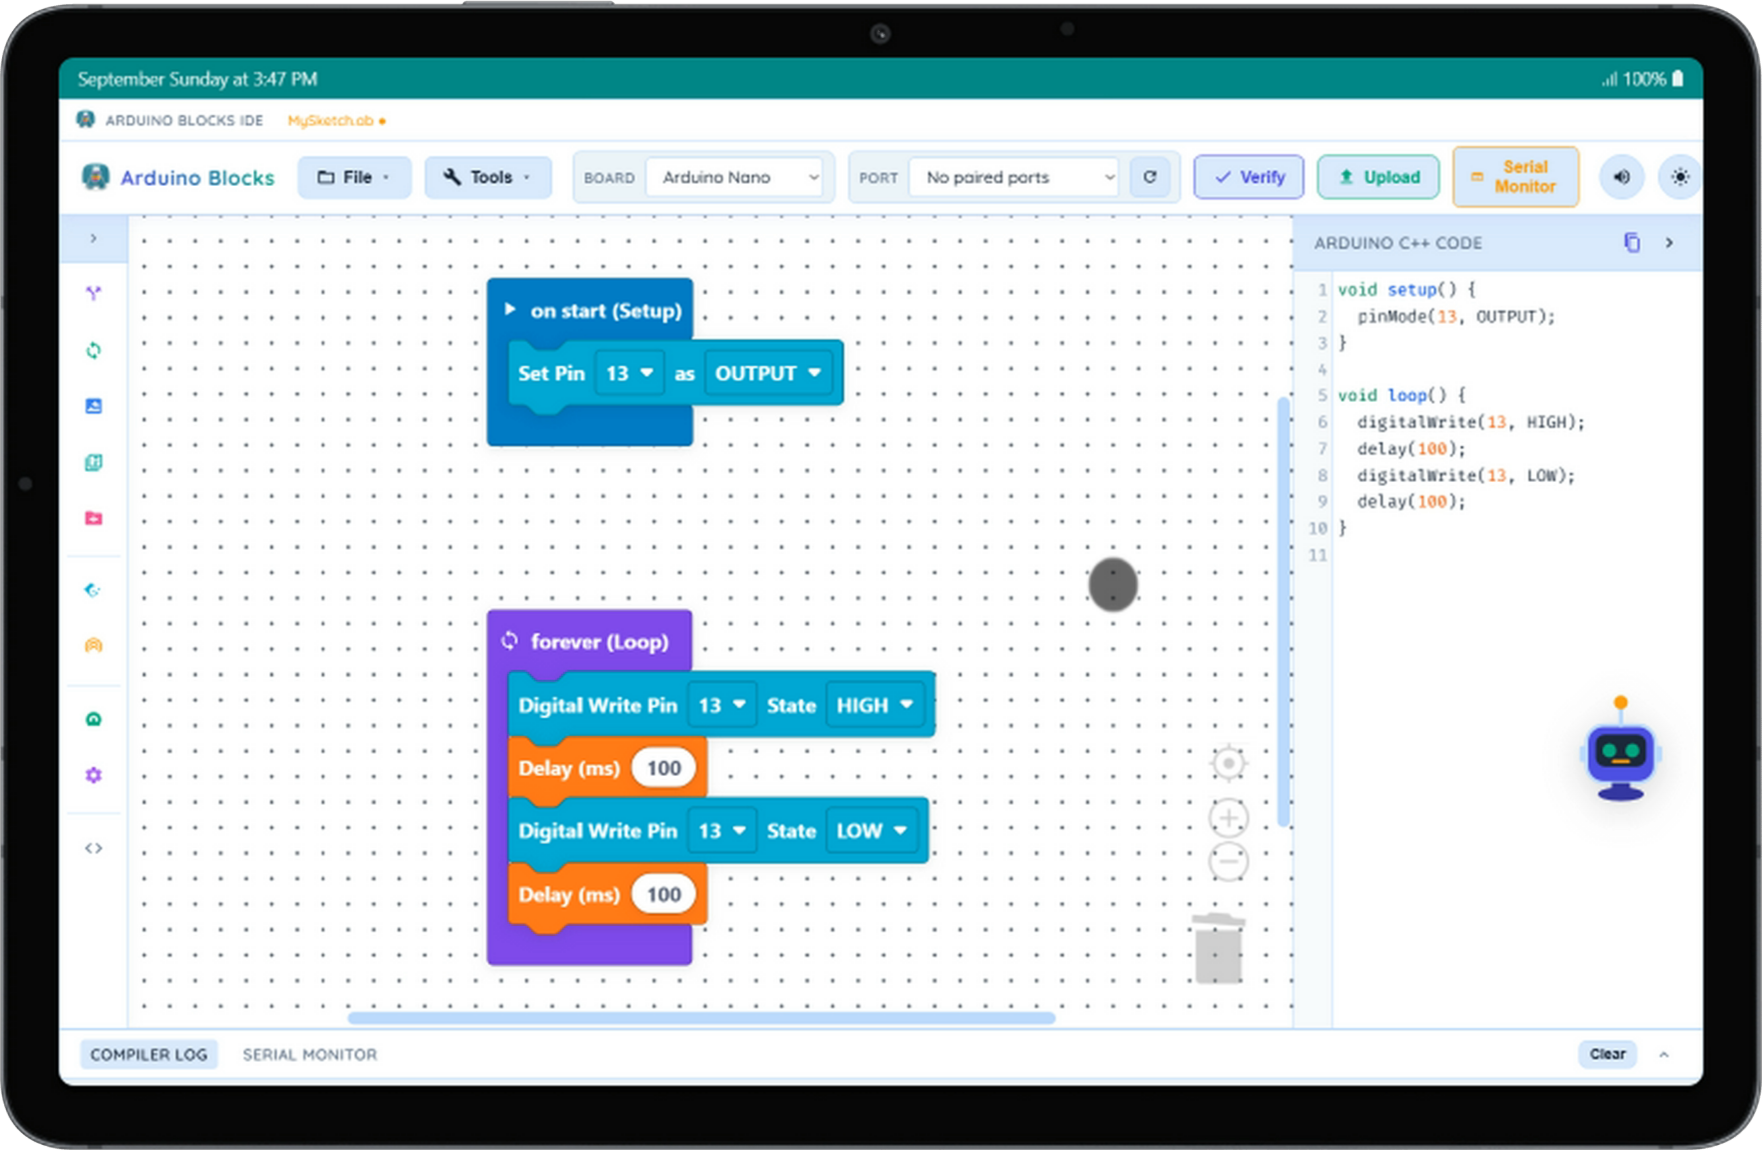Click the workspace trash can
The width and height of the screenshot is (1762, 1150).
[x=1218, y=948]
